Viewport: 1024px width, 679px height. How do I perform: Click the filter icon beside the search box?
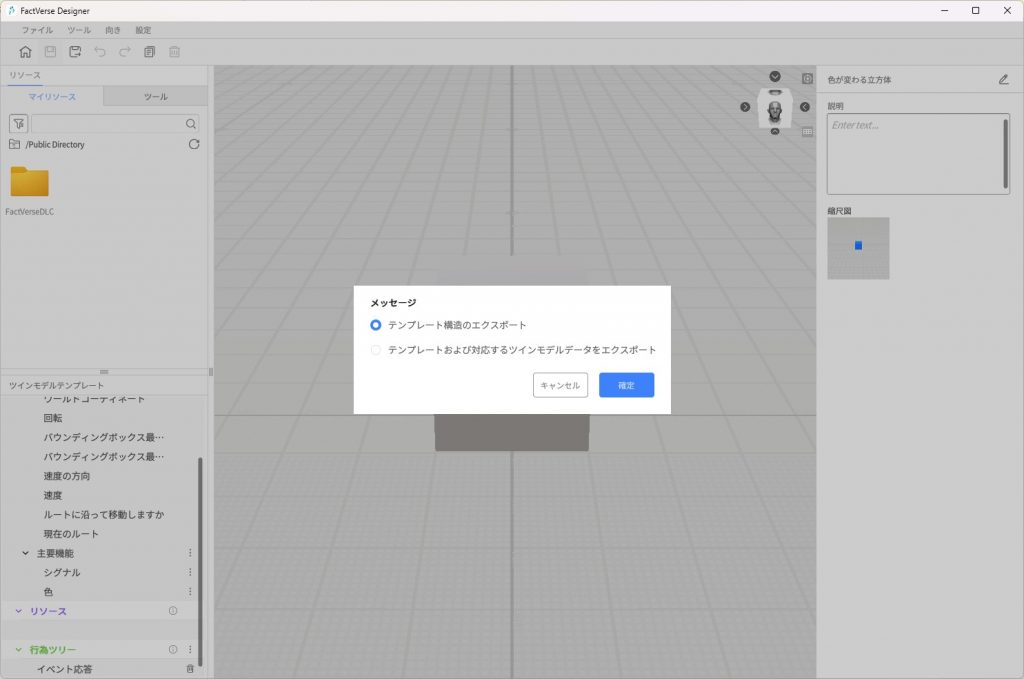coord(18,124)
